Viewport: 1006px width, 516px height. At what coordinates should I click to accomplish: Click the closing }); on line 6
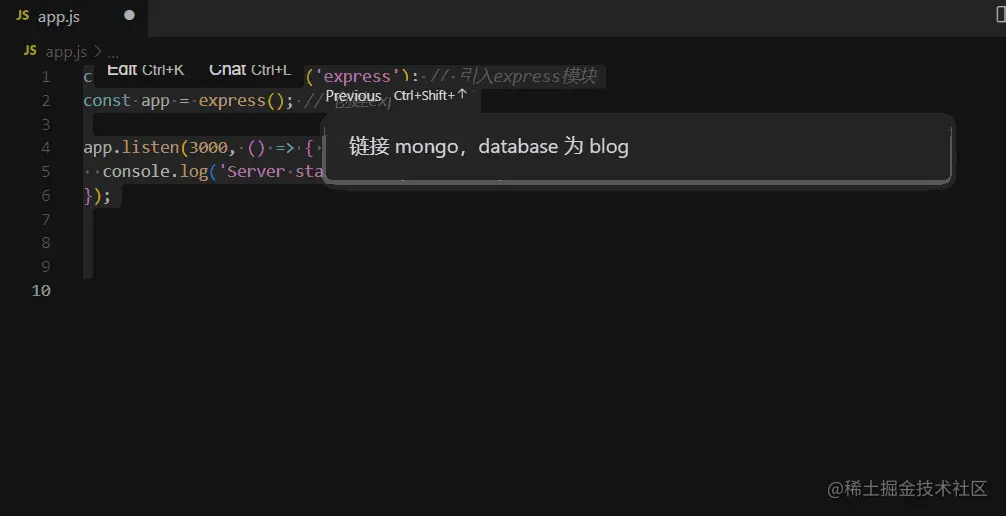click(97, 196)
